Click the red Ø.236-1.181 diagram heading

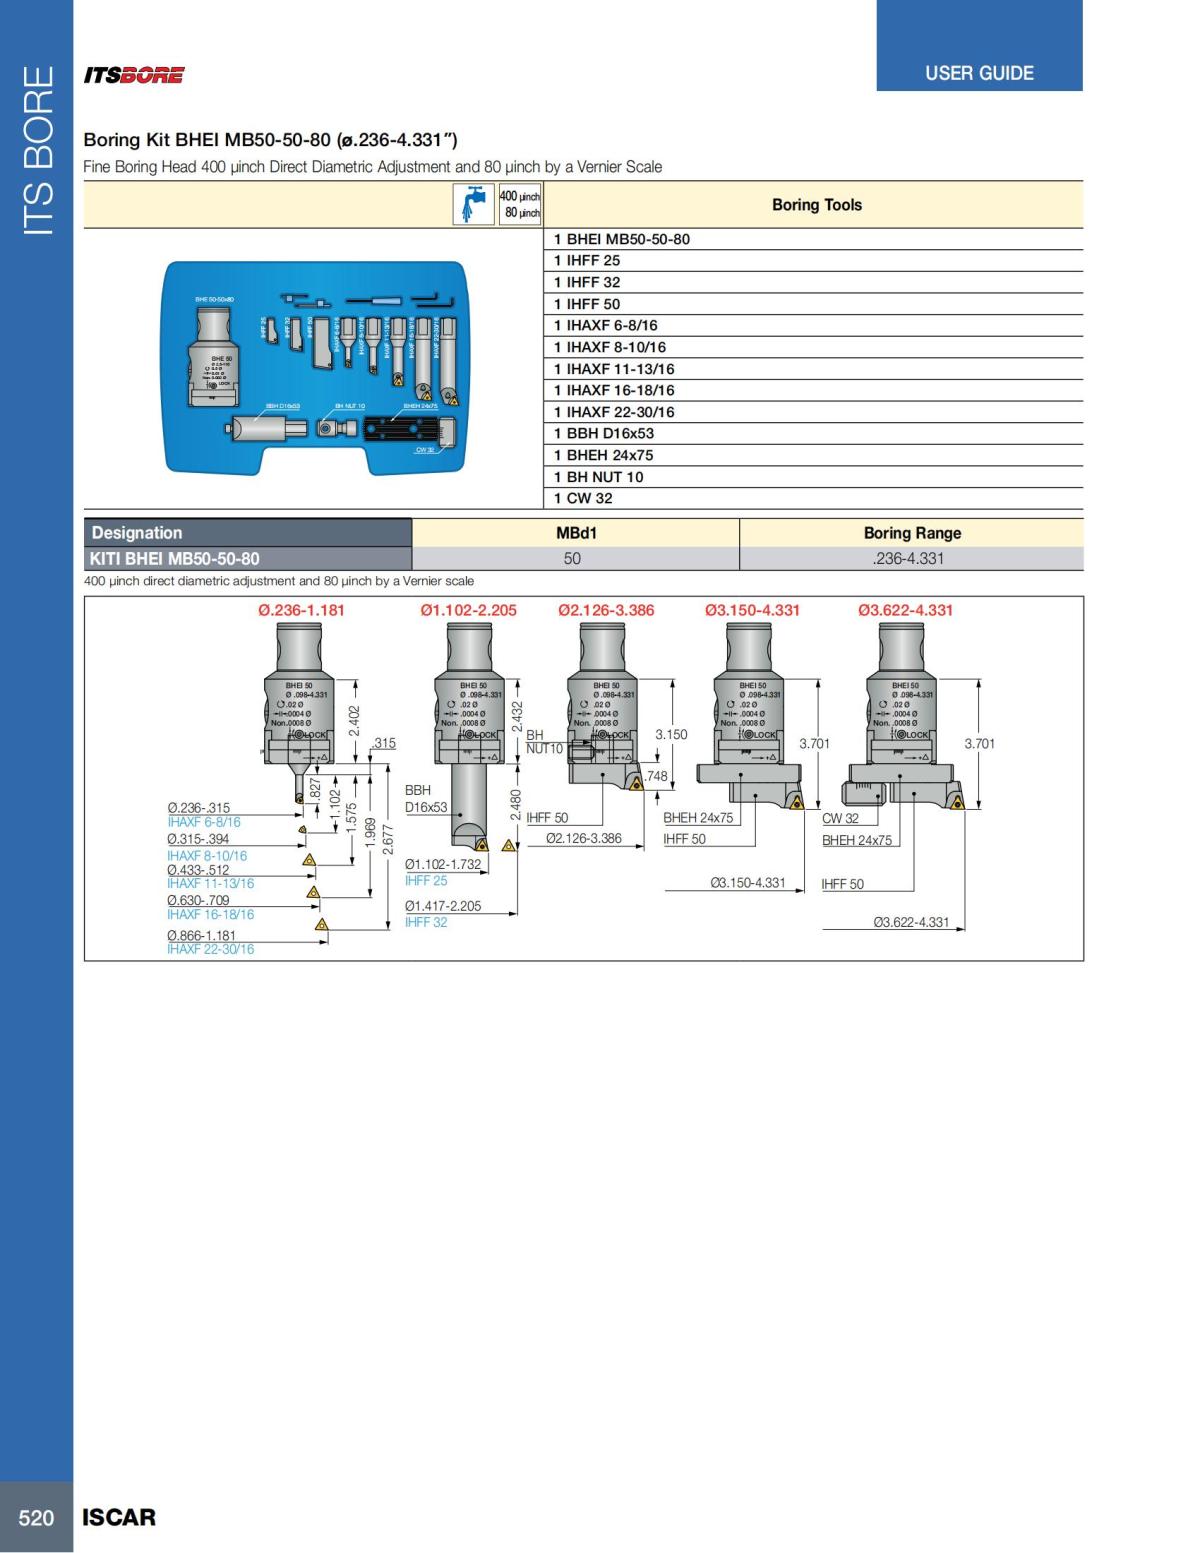[x=301, y=610]
